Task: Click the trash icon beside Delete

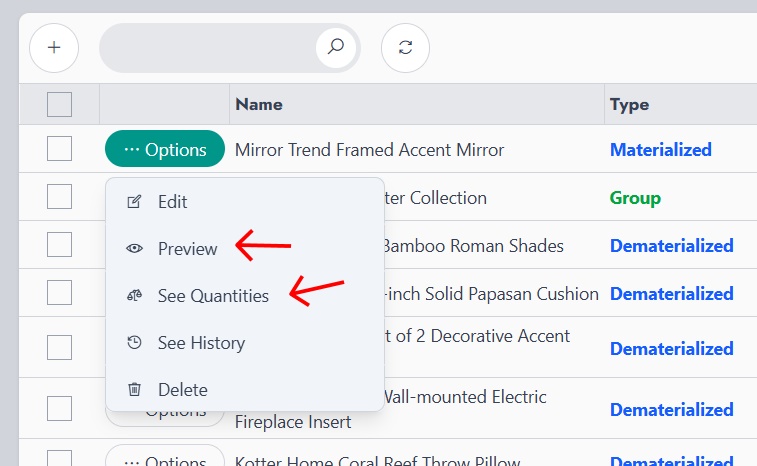Action: (134, 389)
